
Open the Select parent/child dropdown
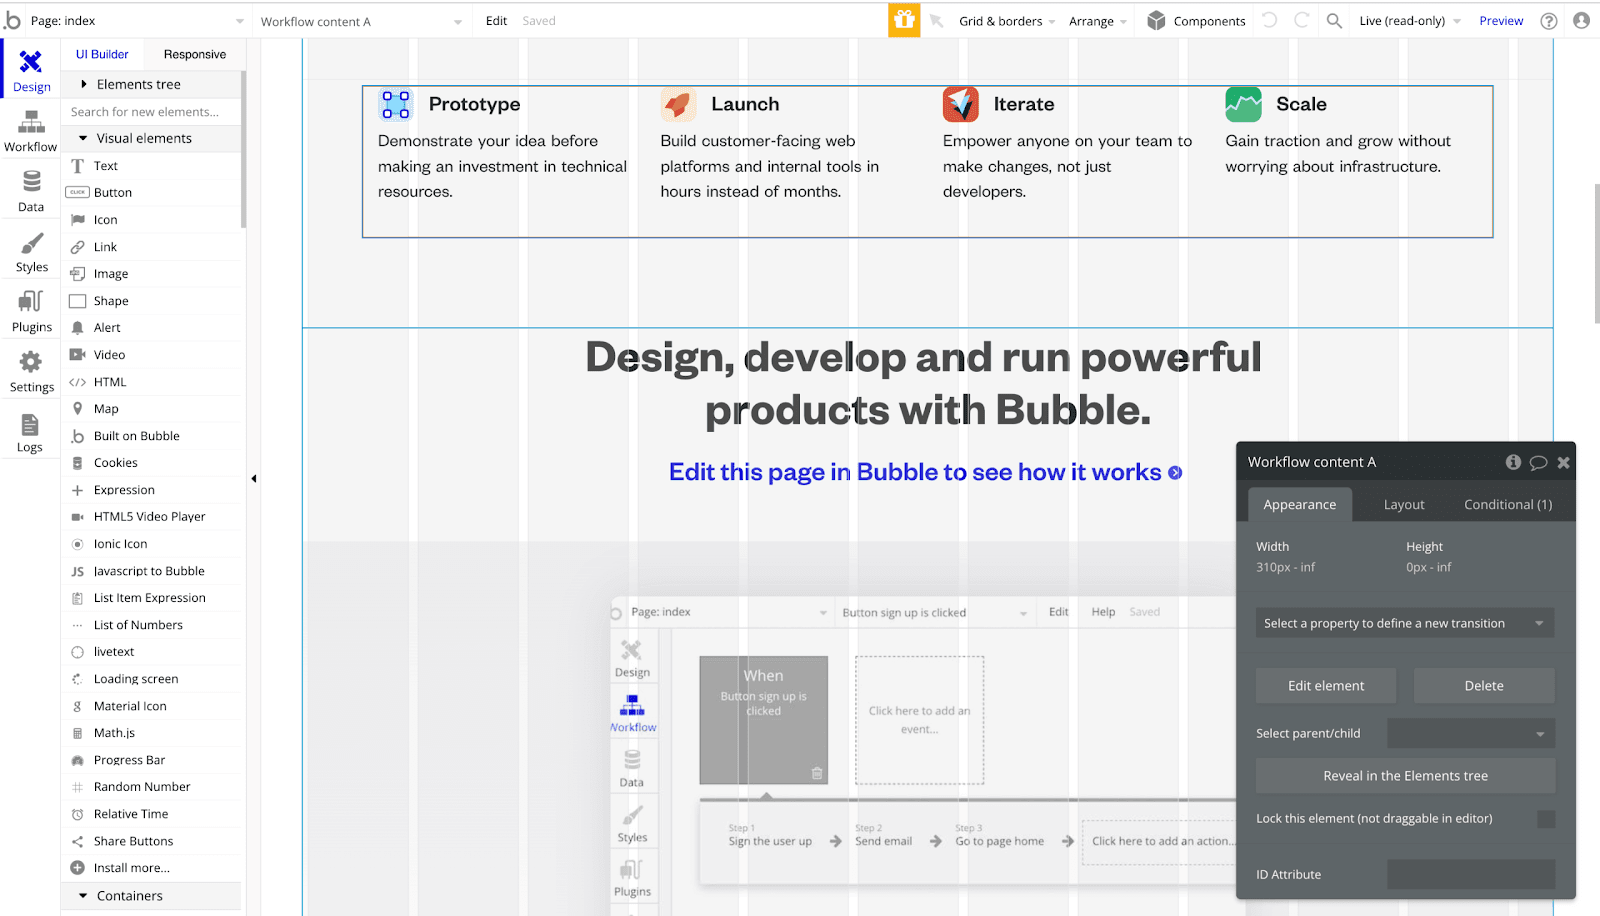coord(1470,733)
